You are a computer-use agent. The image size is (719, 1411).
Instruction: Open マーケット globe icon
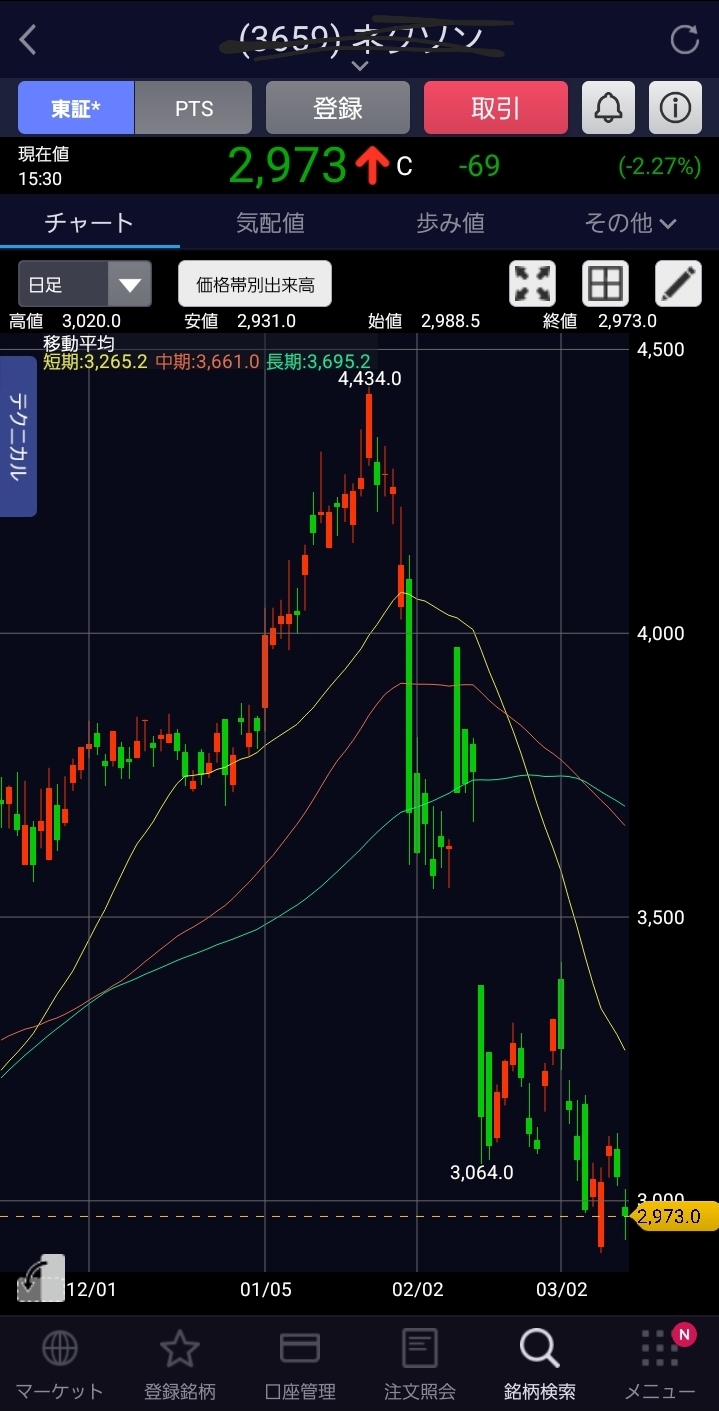[59, 1363]
